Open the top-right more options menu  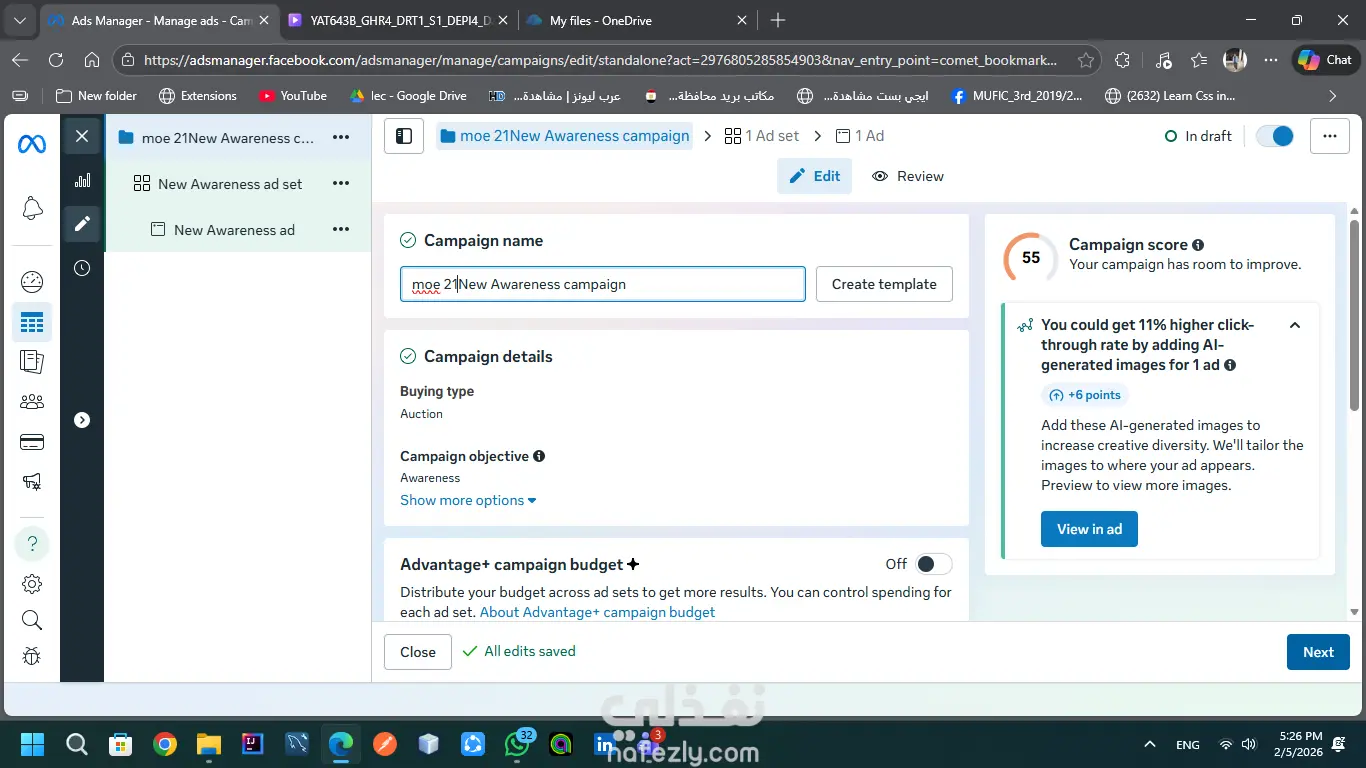tap(1329, 136)
